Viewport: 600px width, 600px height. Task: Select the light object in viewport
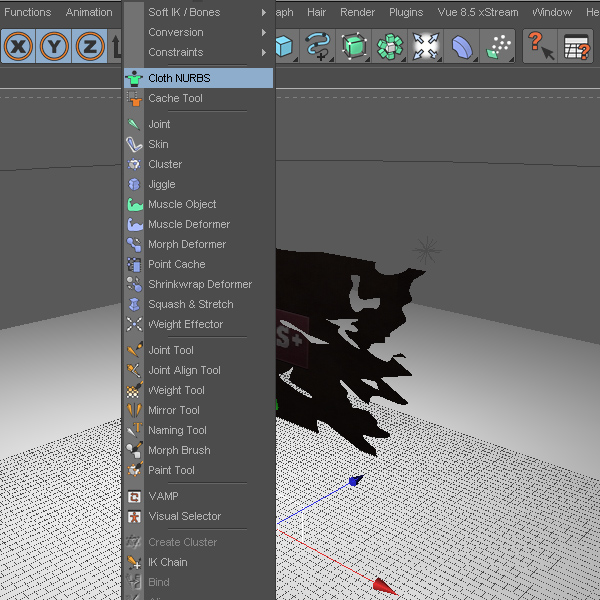point(427,251)
